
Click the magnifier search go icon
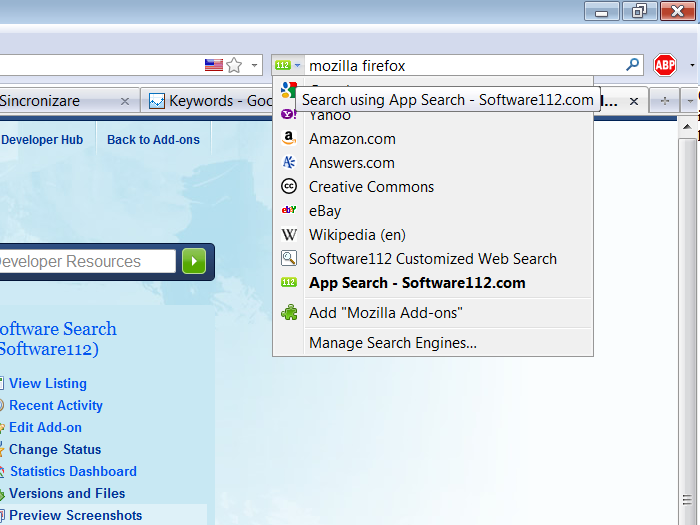tap(632, 65)
